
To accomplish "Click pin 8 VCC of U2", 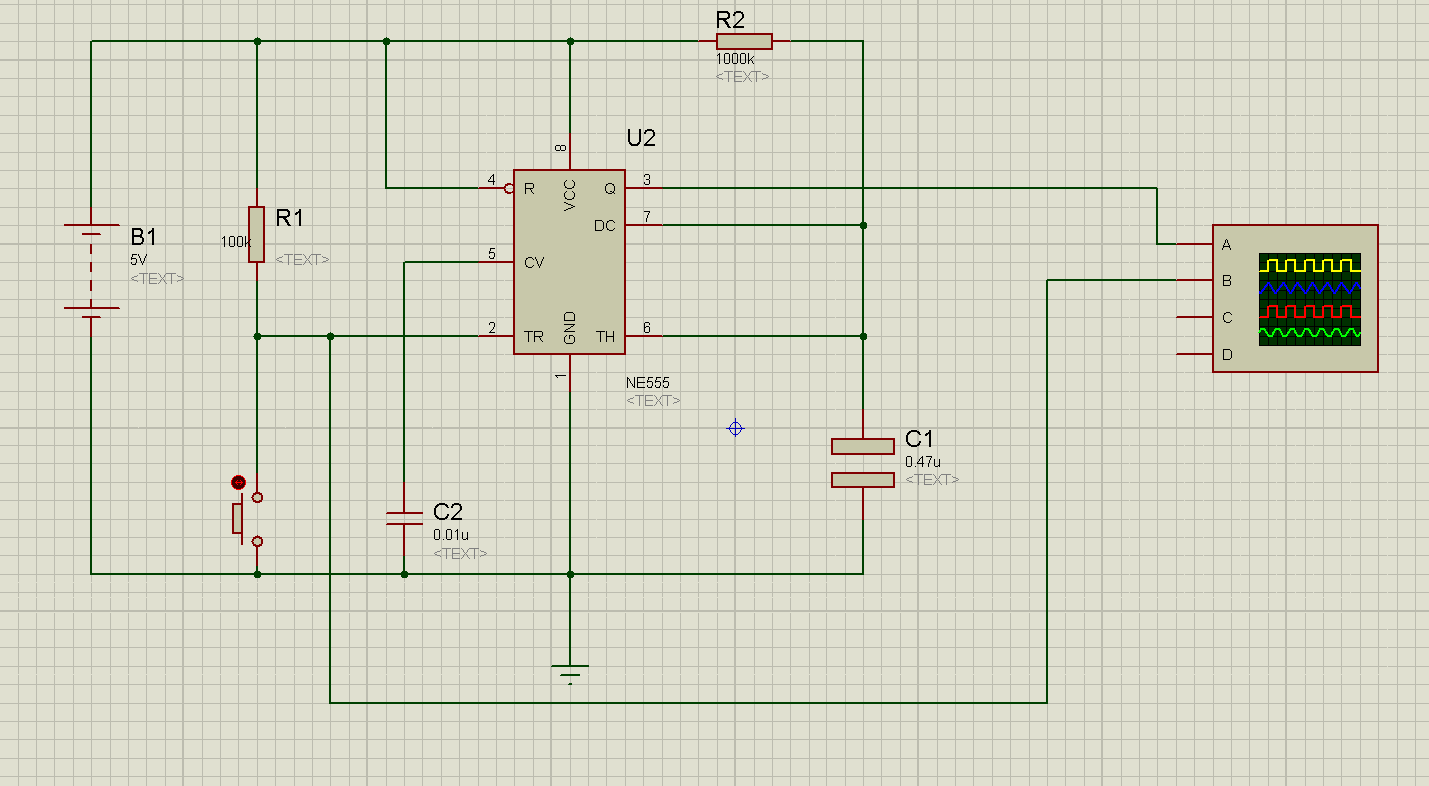I will (569, 151).
